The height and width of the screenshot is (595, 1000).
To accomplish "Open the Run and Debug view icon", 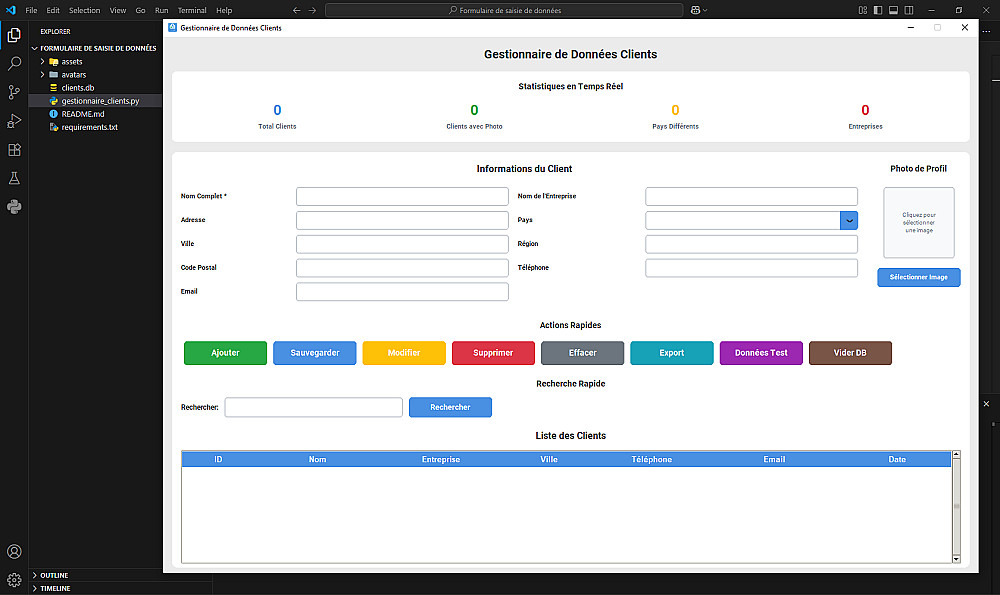I will [x=14, y=121].
